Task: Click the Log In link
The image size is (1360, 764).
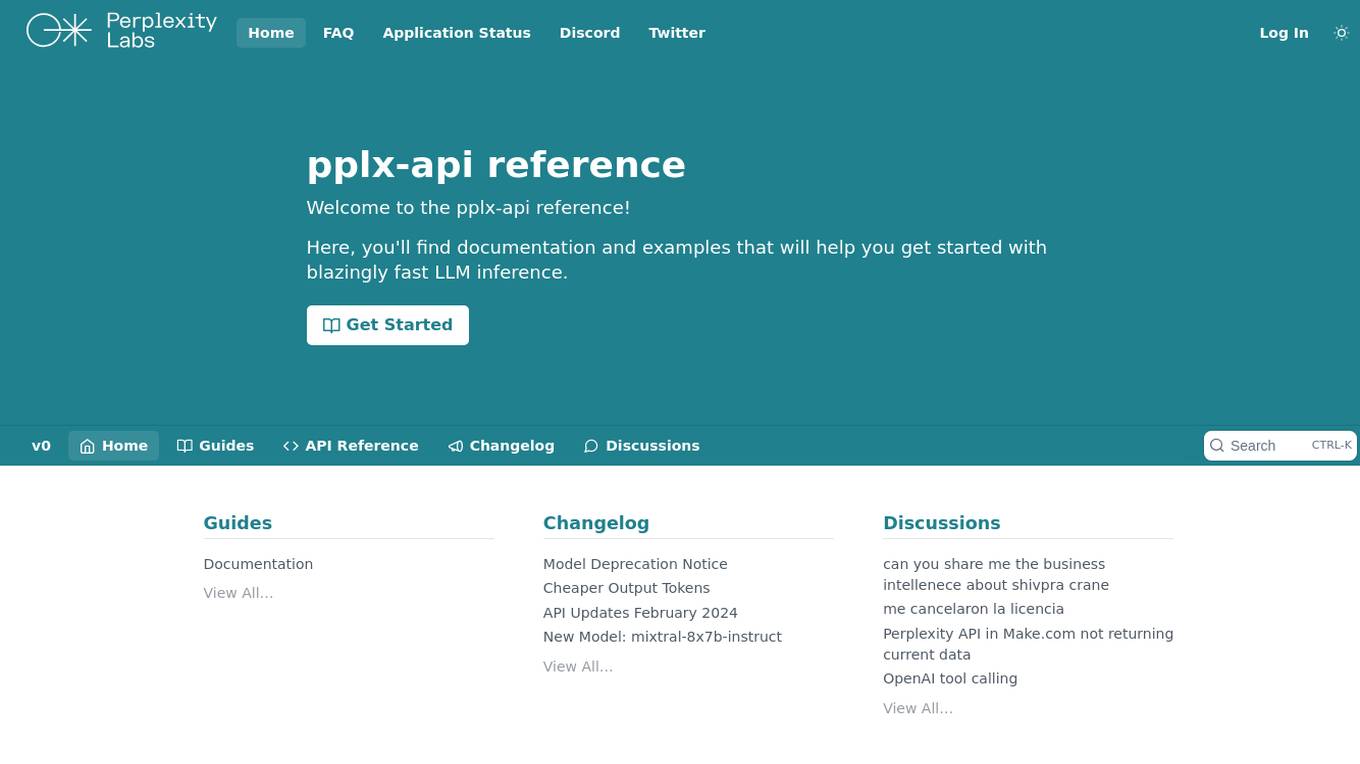Action: tap(1284, 33)
